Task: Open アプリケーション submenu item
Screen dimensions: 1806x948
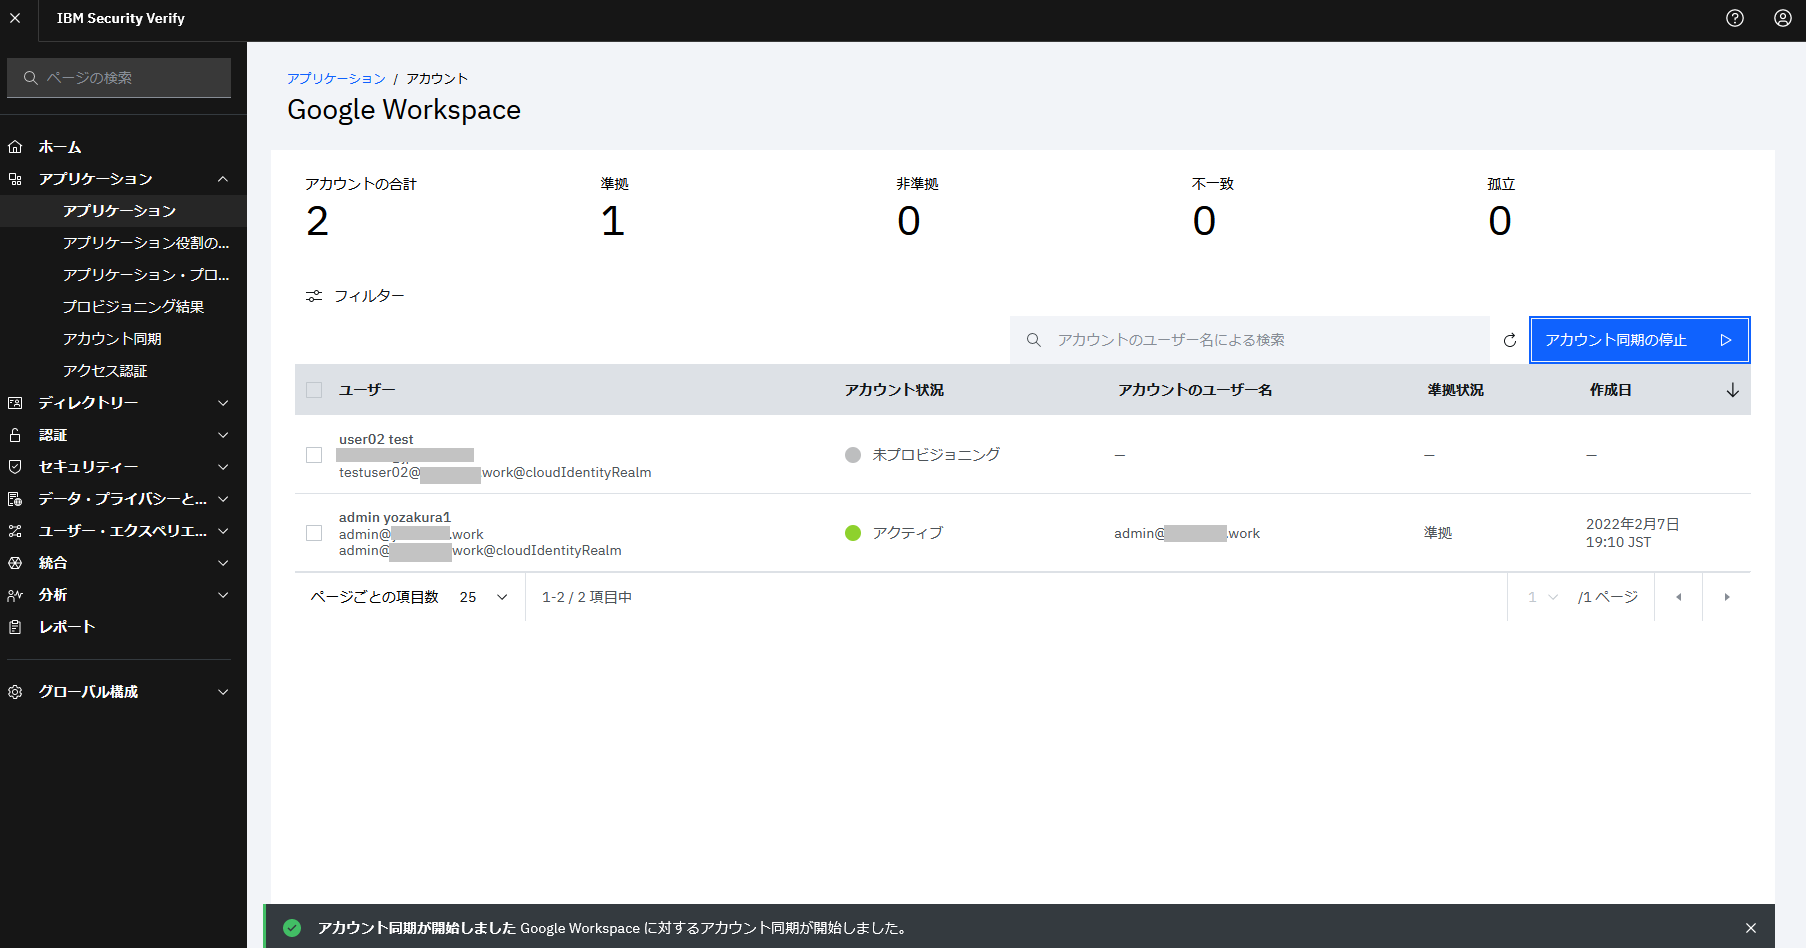Action: [x=123, y=211]
